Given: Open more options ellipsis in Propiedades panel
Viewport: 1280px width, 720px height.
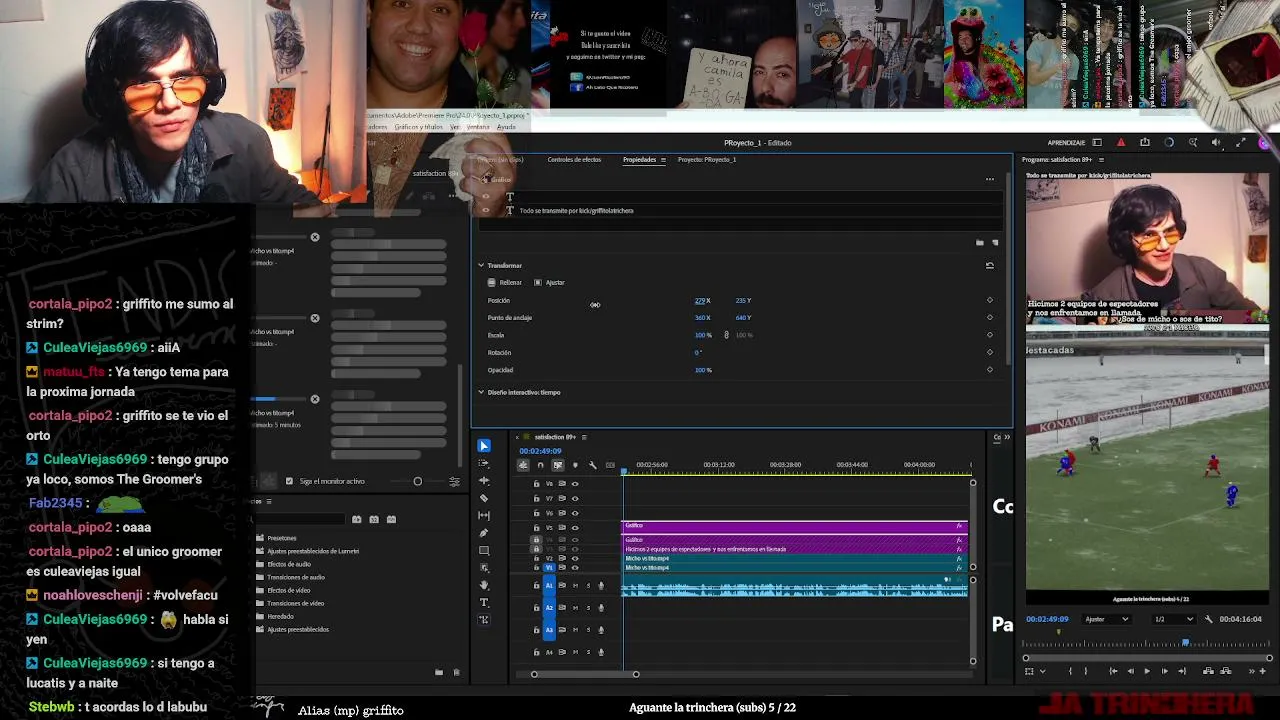Looking at the screenshot, I should (990, 179).
